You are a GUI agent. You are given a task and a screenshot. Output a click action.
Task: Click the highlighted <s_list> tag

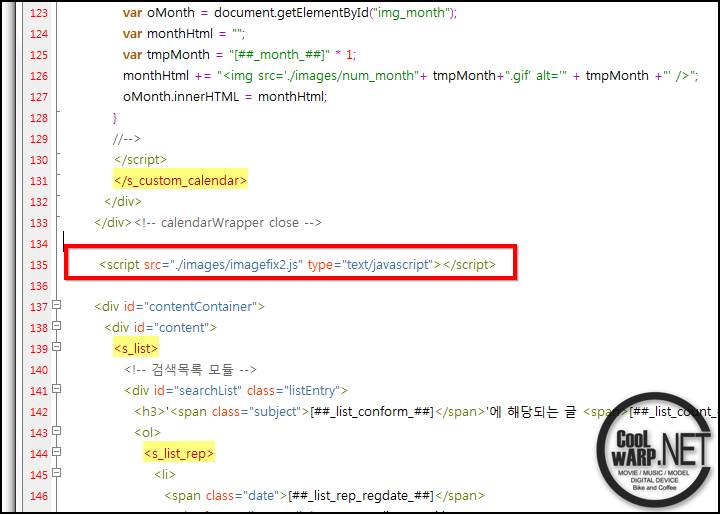tap(136, 349)
